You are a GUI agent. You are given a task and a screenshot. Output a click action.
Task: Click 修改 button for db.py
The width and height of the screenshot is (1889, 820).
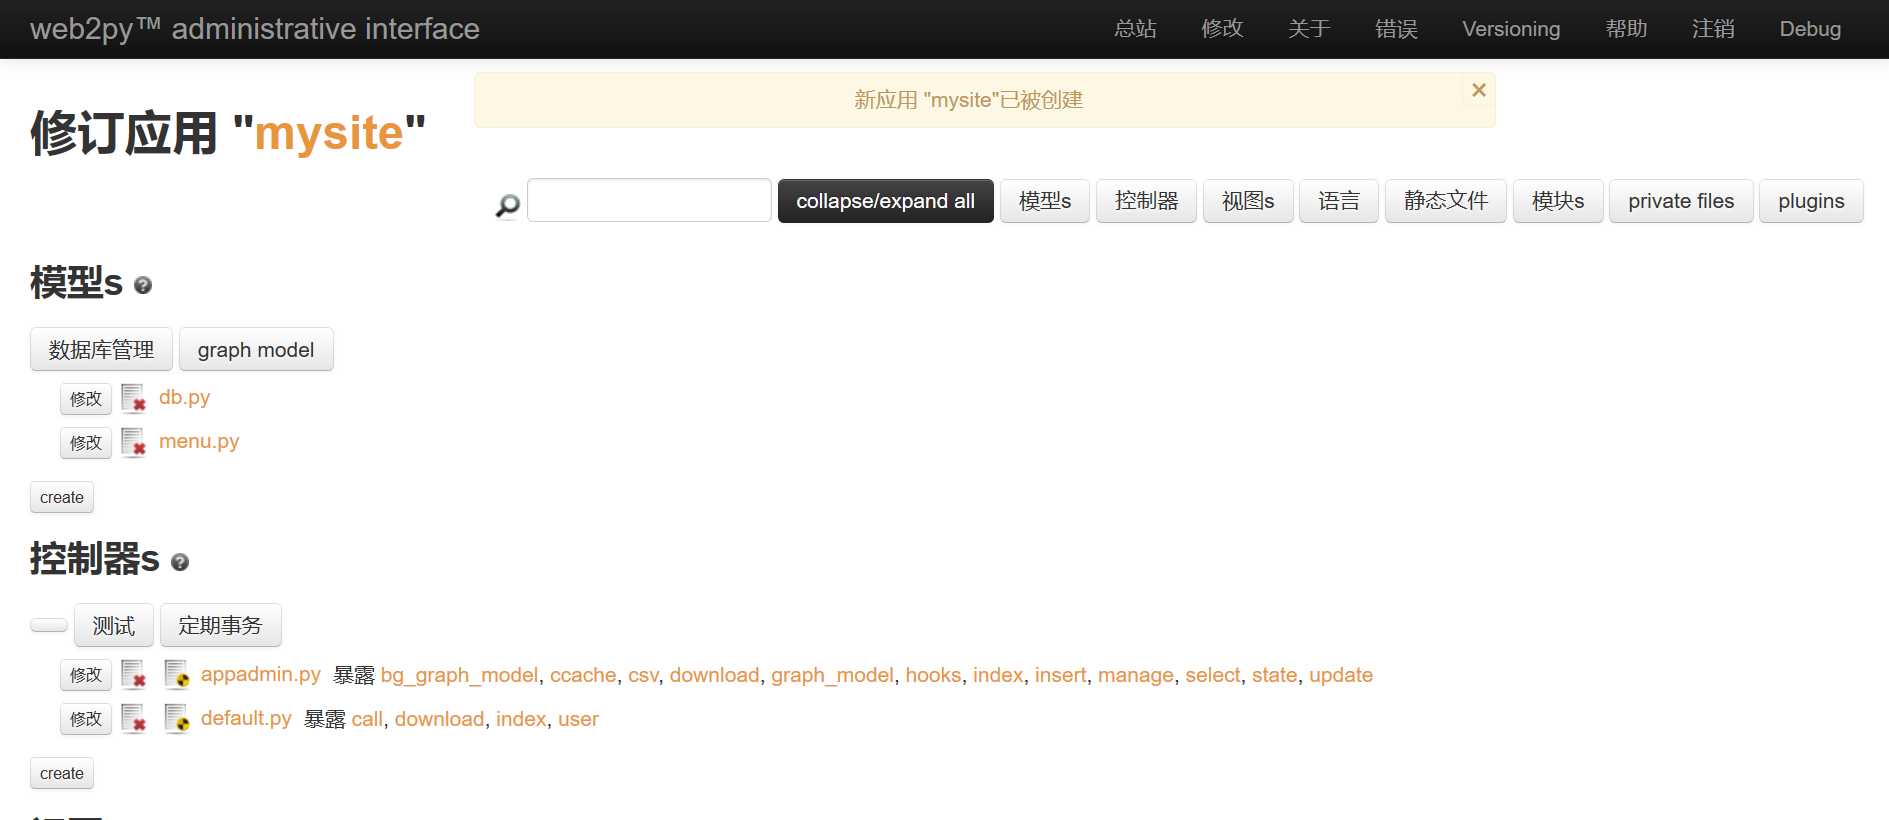(86, 398)
